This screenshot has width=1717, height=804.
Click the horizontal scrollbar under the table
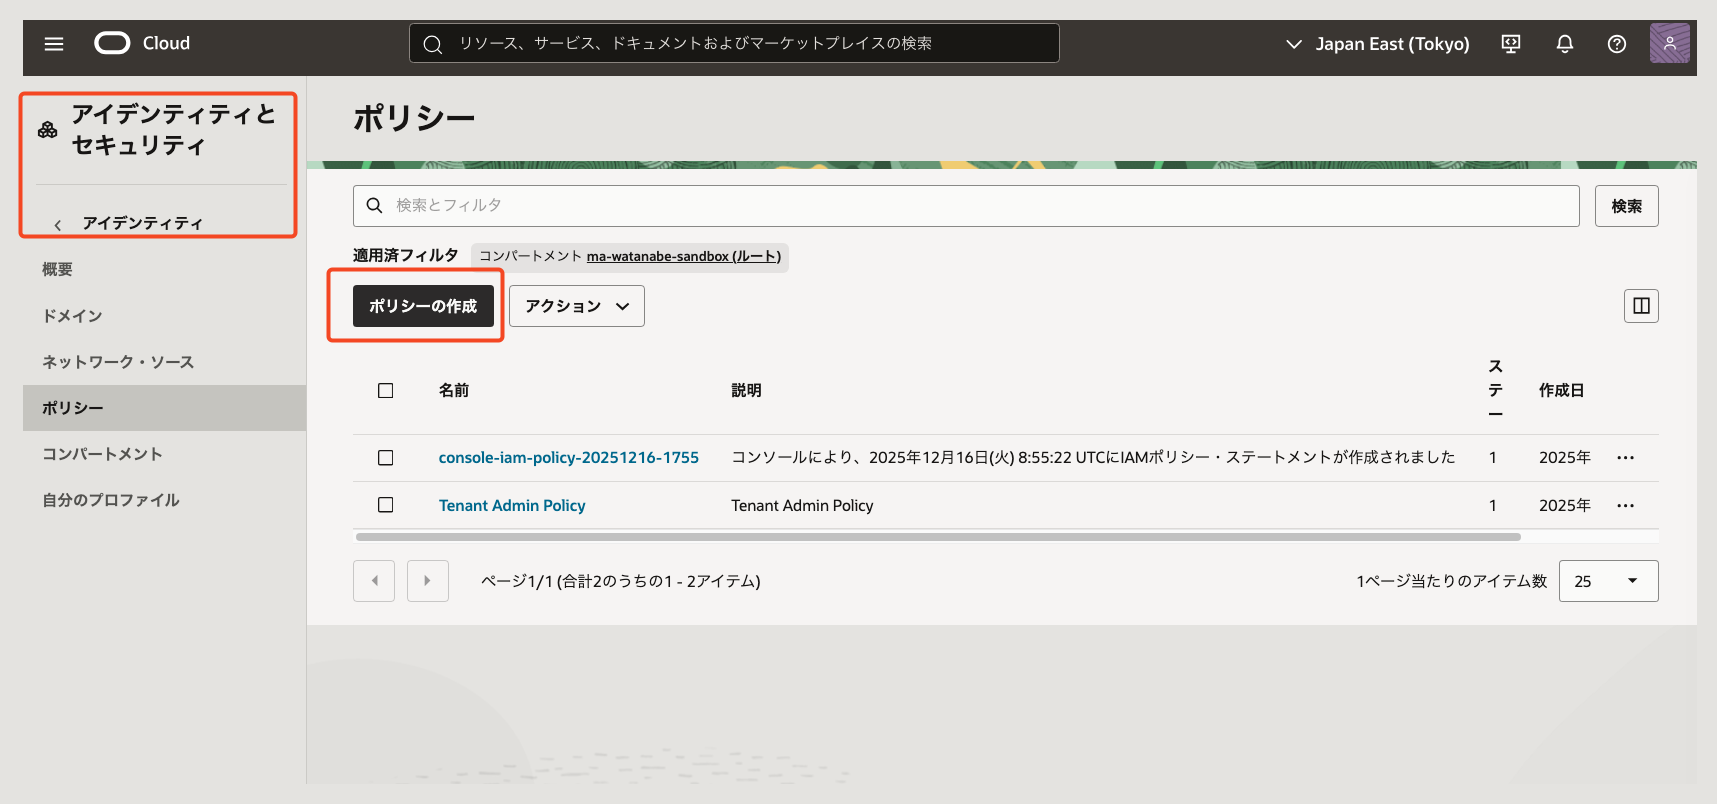[x=938, y=537]
